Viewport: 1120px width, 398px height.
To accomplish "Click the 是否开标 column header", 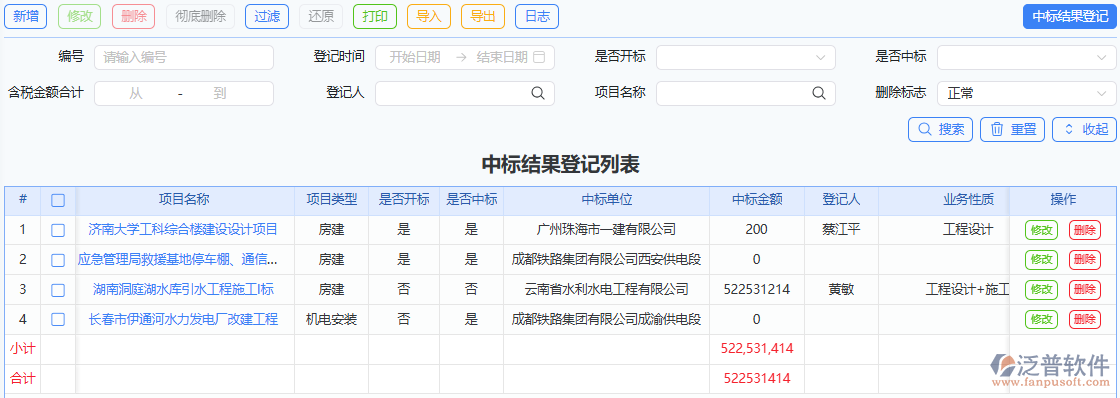I will [404, 200].
